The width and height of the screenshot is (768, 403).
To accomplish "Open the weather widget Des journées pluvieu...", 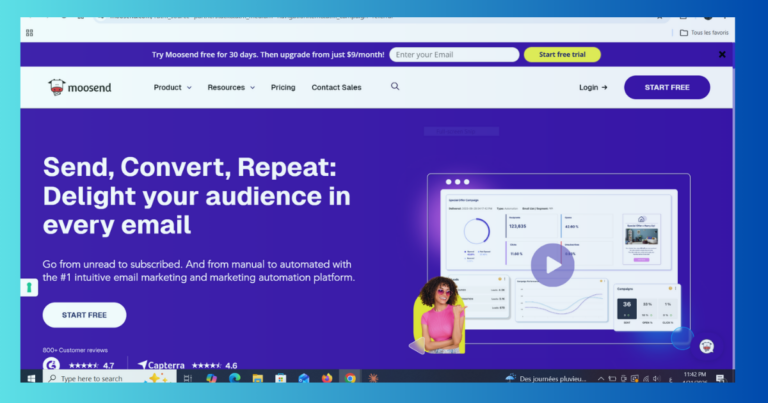I will click(x=546, y=379).
